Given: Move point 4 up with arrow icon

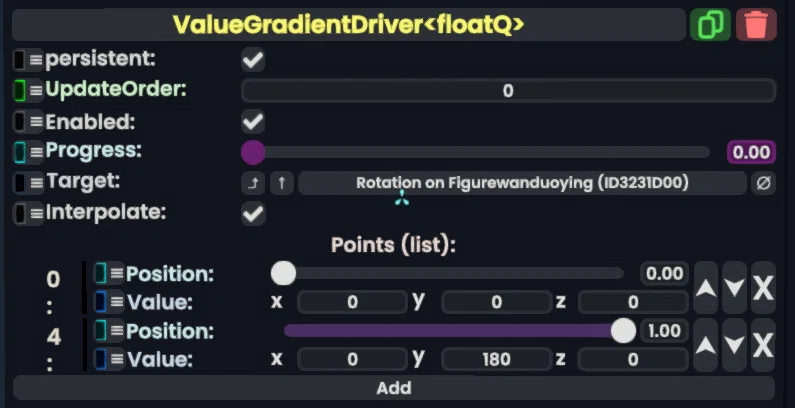Looking at the screenshot, I should coord(705,345).
